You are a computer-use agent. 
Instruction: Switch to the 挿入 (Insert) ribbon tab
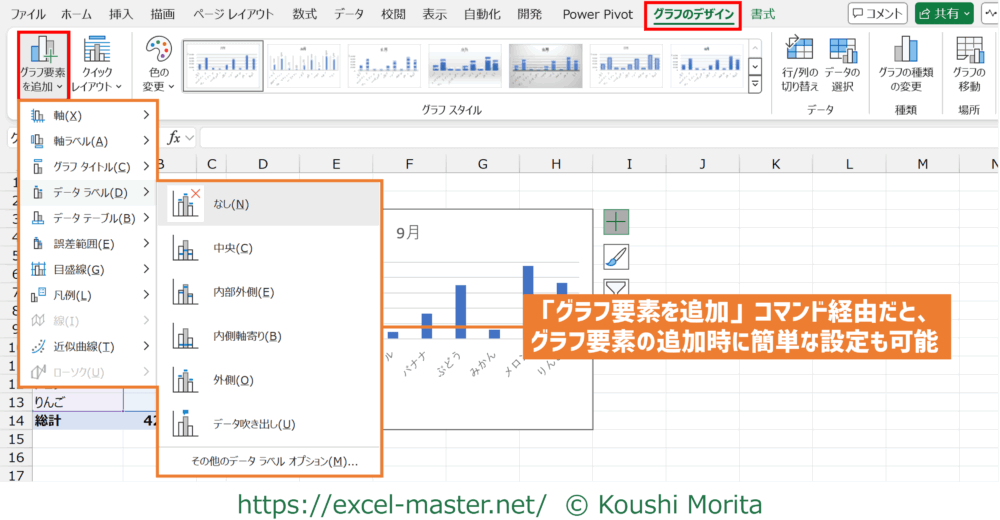coord(121,14)
